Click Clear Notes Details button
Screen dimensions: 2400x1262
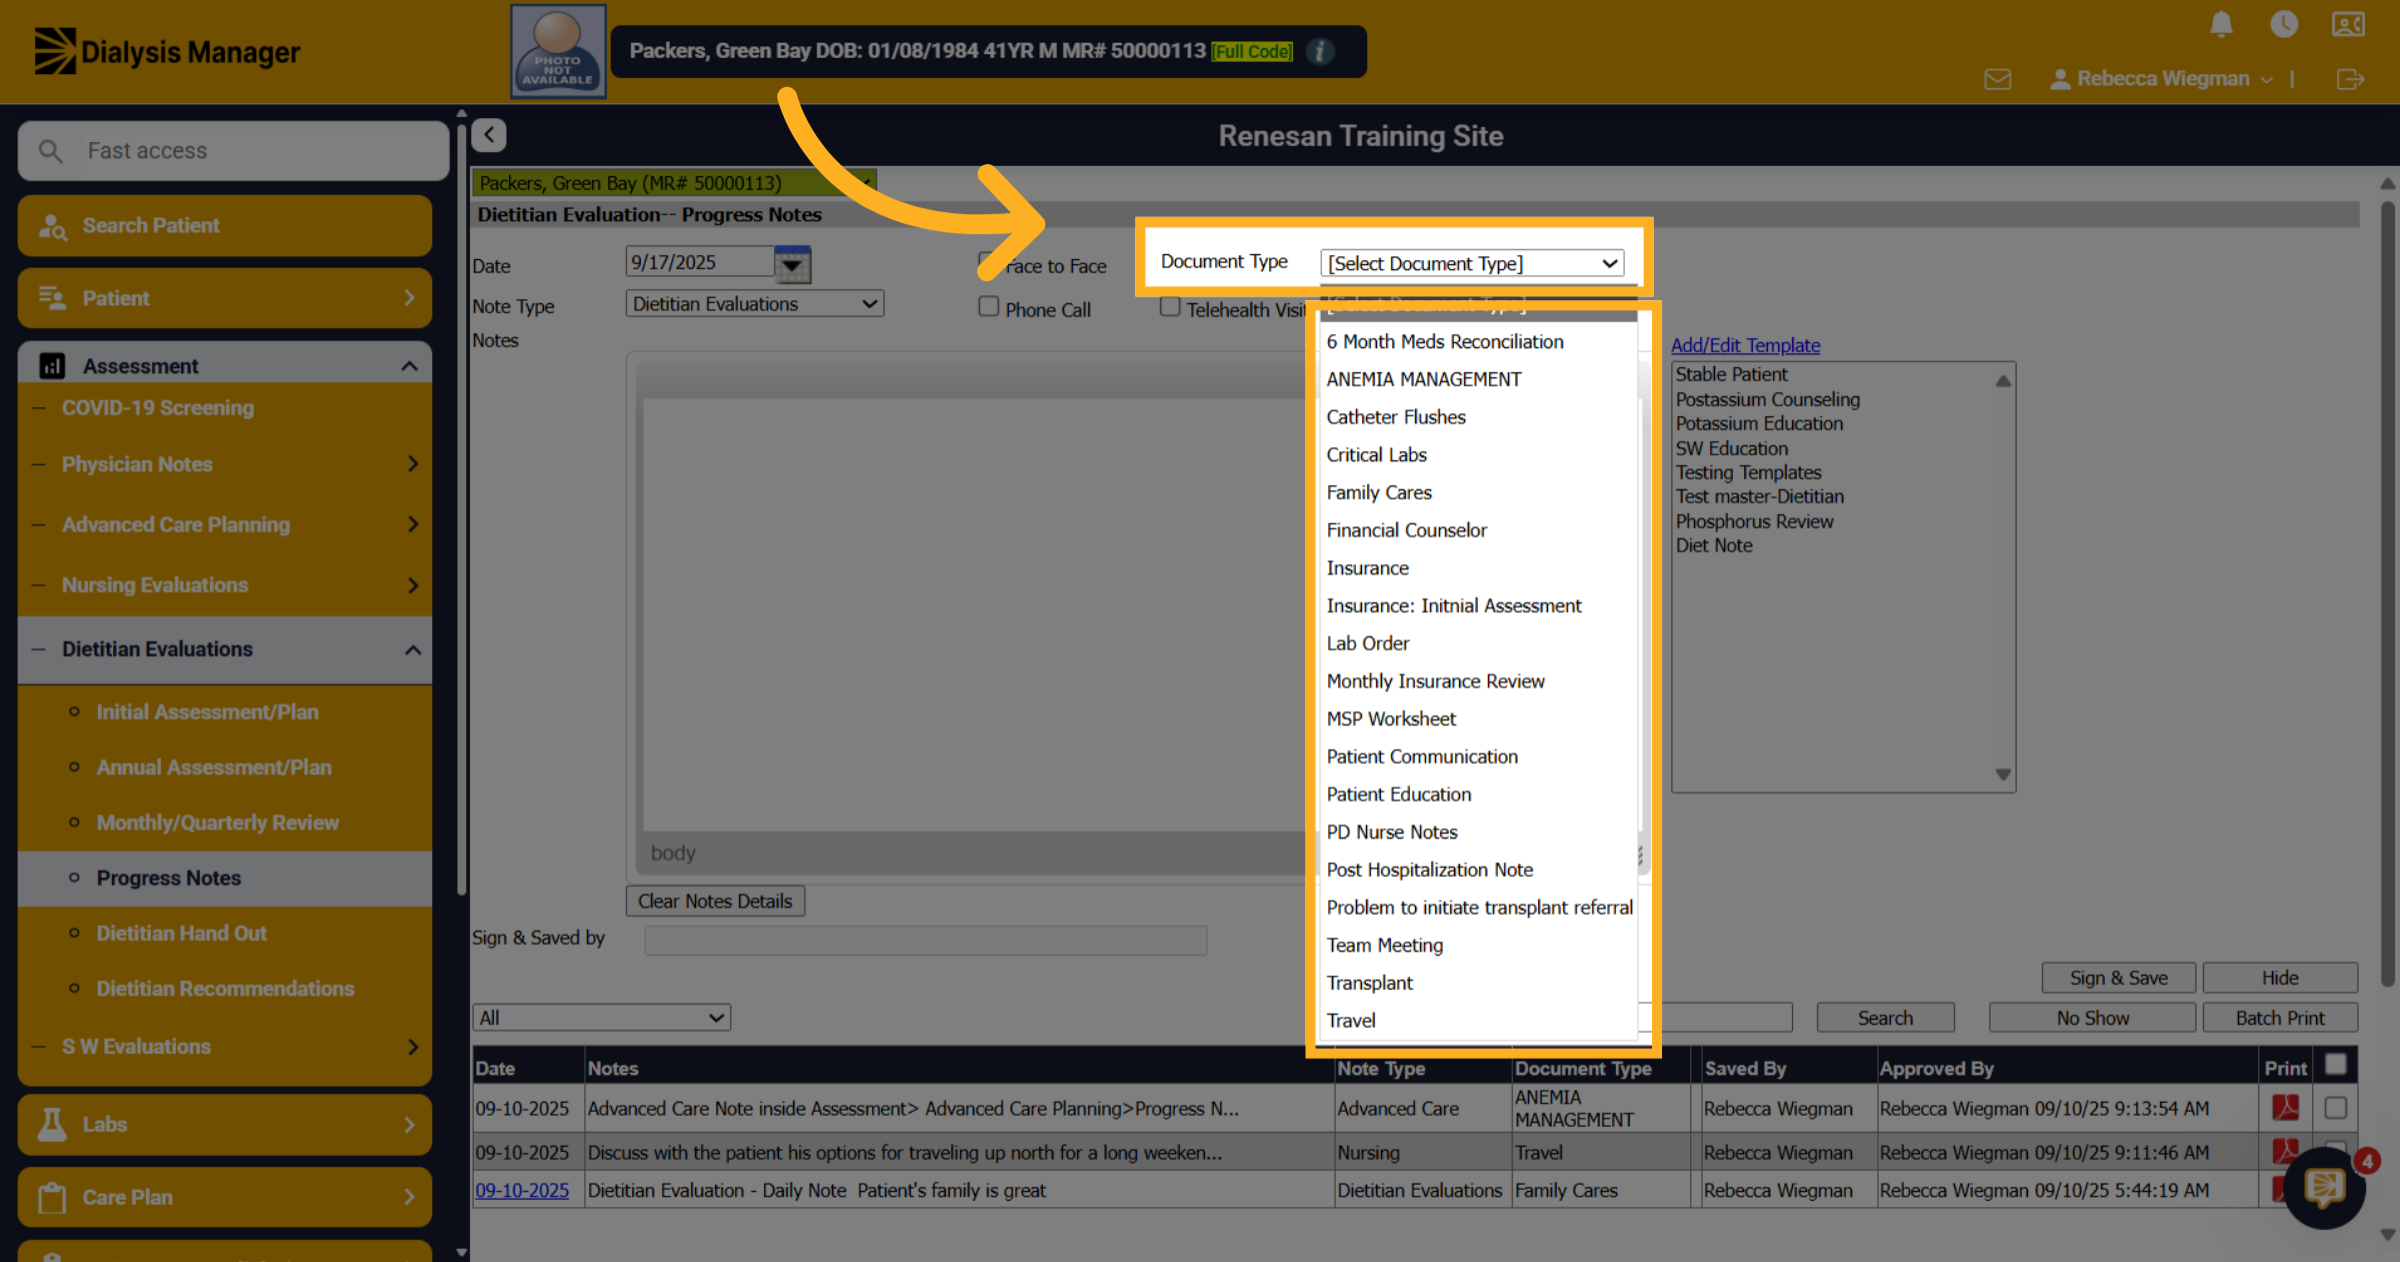715,901
